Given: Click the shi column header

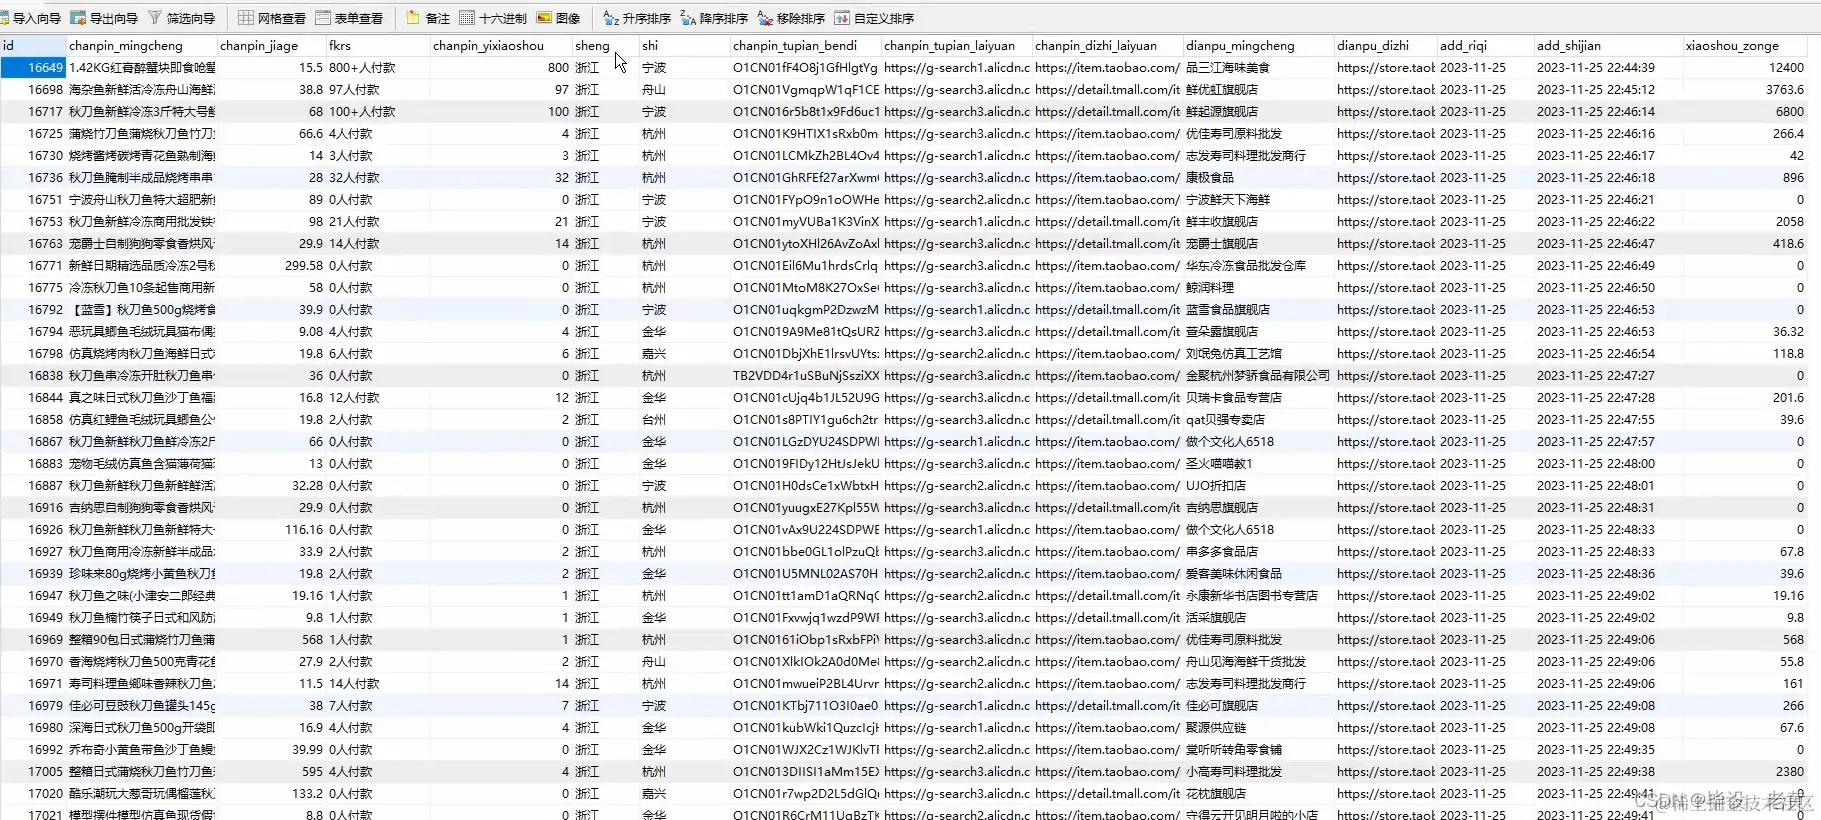Looking at the screenshot, I should 684,45.
